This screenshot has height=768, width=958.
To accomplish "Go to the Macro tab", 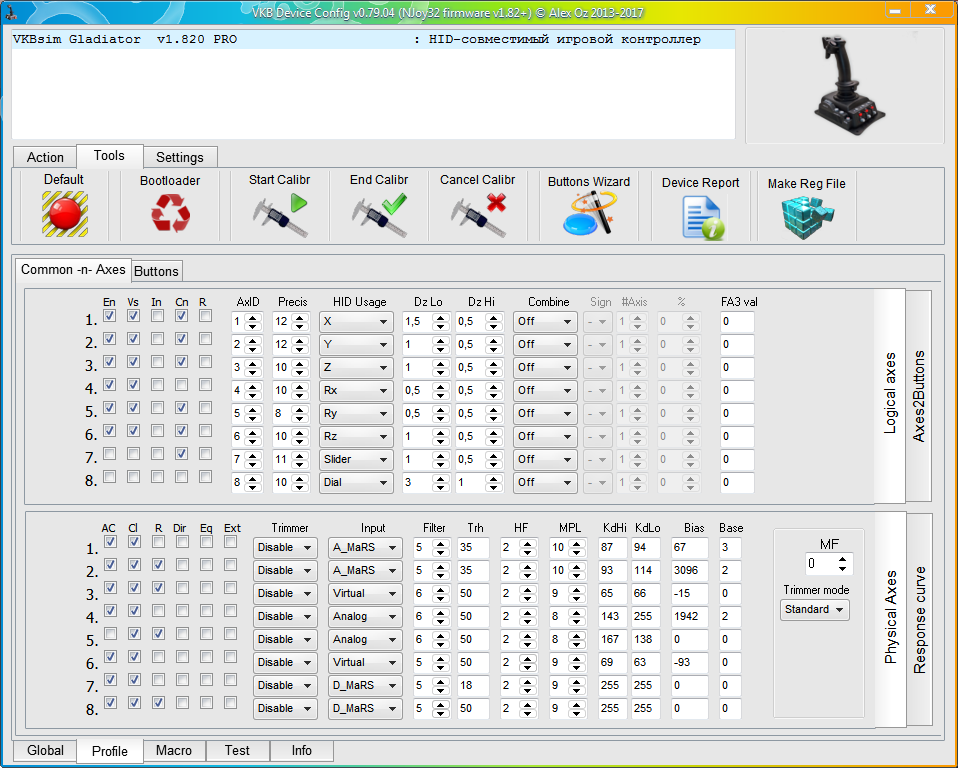I will tap(174, 750).
